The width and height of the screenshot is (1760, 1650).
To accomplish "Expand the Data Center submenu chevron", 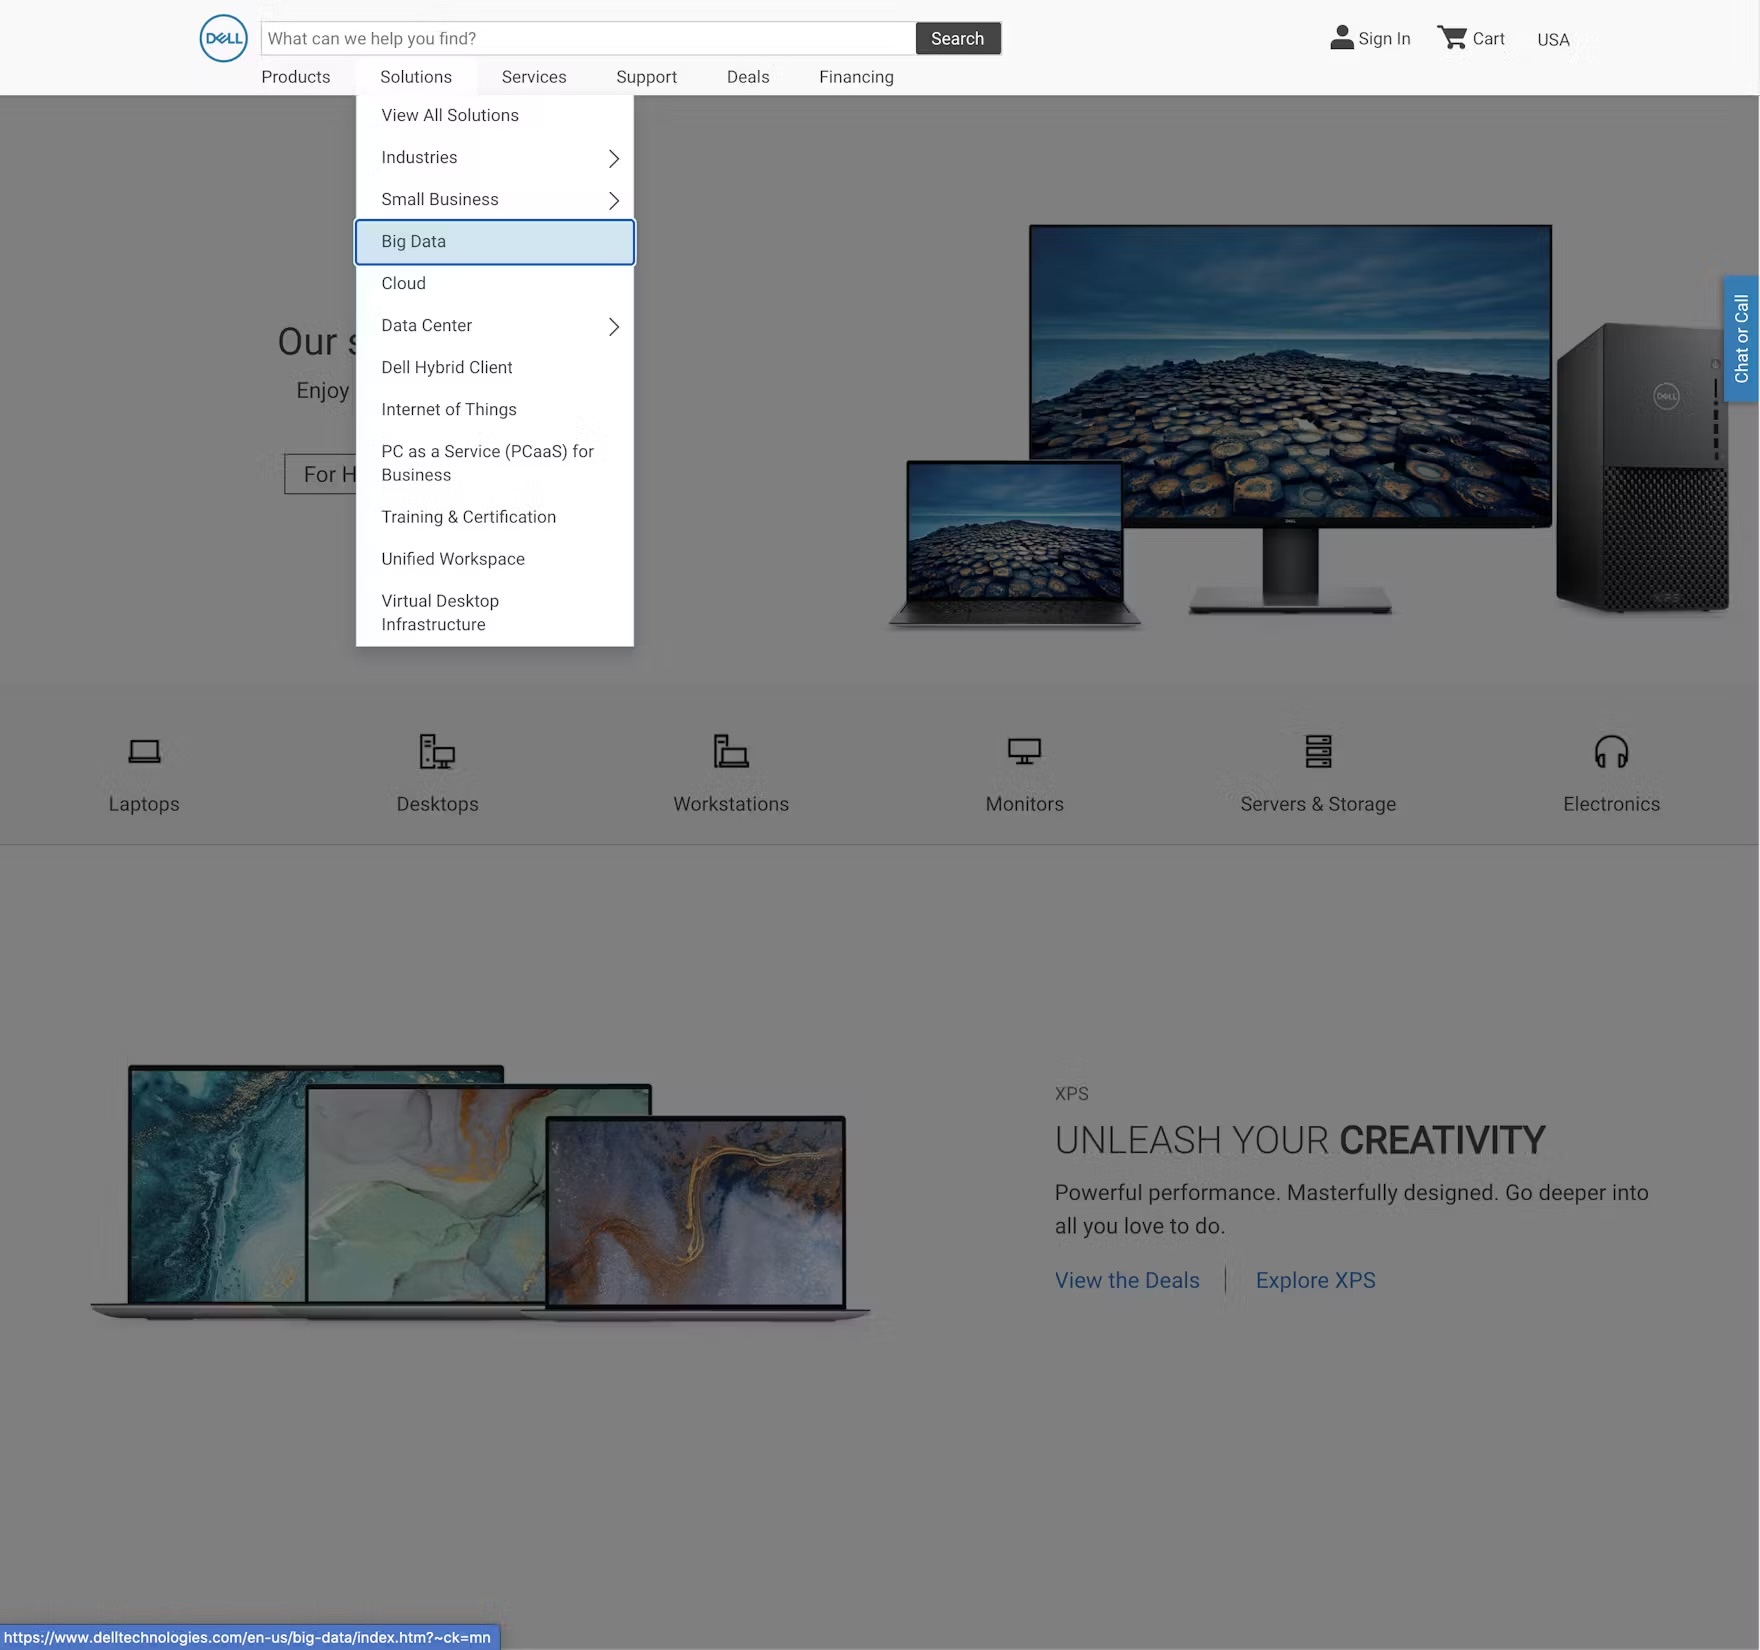I will [x=614, y=326].
